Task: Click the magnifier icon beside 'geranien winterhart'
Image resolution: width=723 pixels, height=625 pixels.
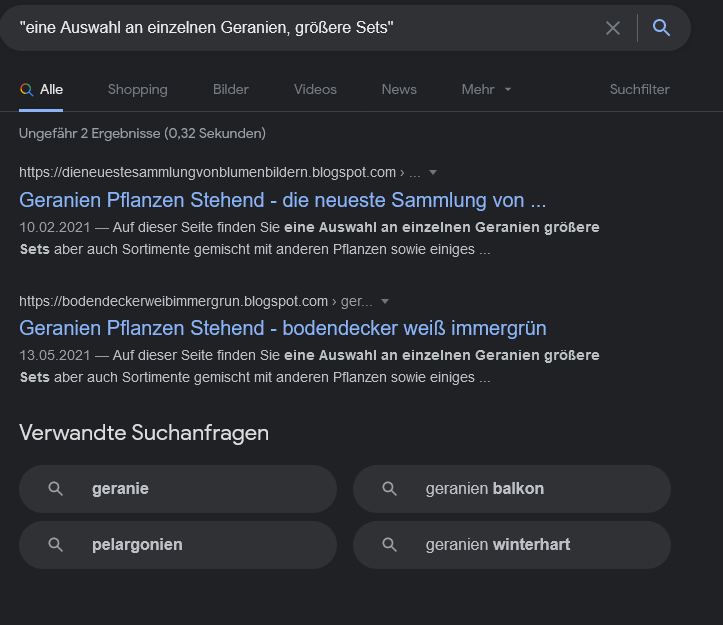Action: pyautogui.click(x=390, y=545)
